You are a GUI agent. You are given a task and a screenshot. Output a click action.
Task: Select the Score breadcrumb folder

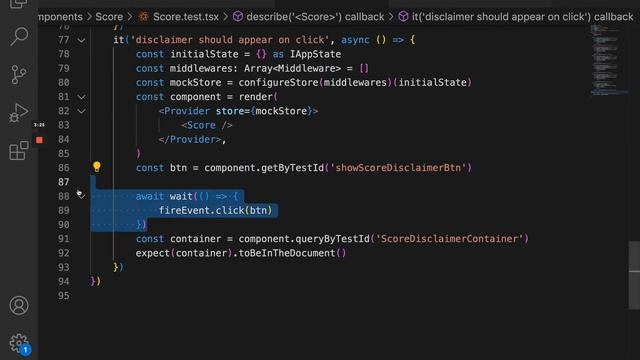pyautogui.click(x=109, y=17)
